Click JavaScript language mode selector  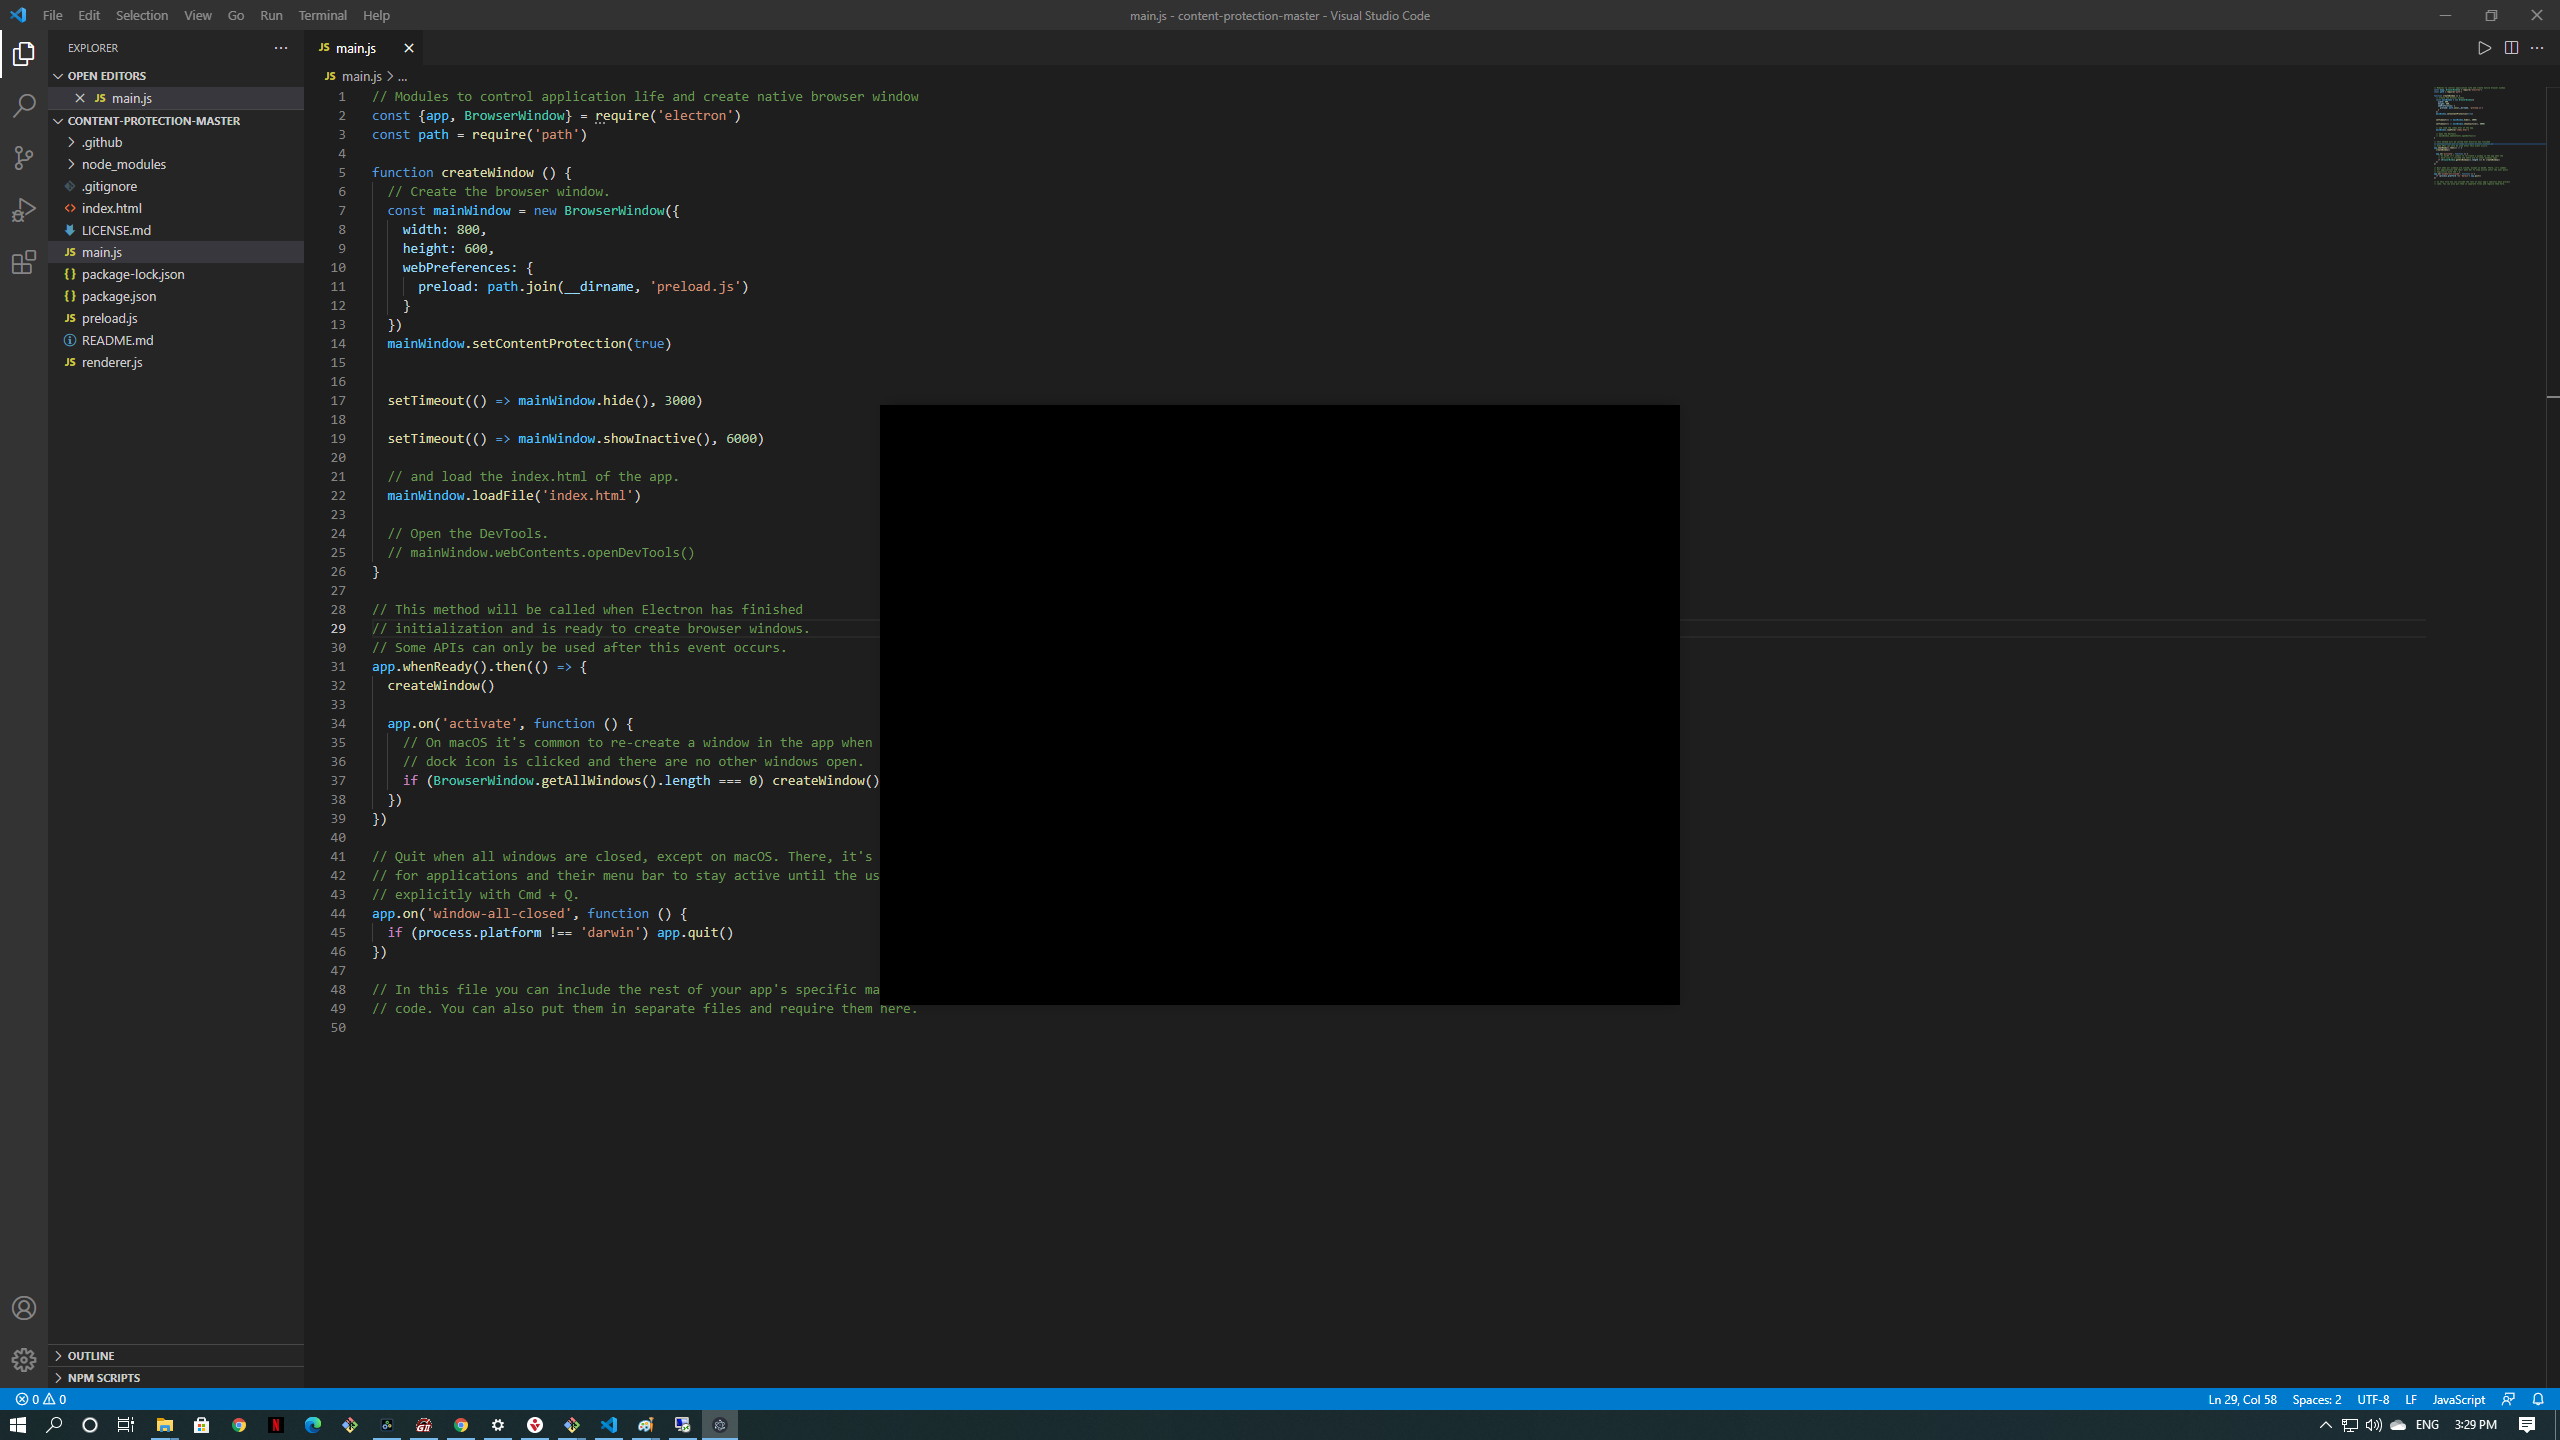[2459, 1399]
